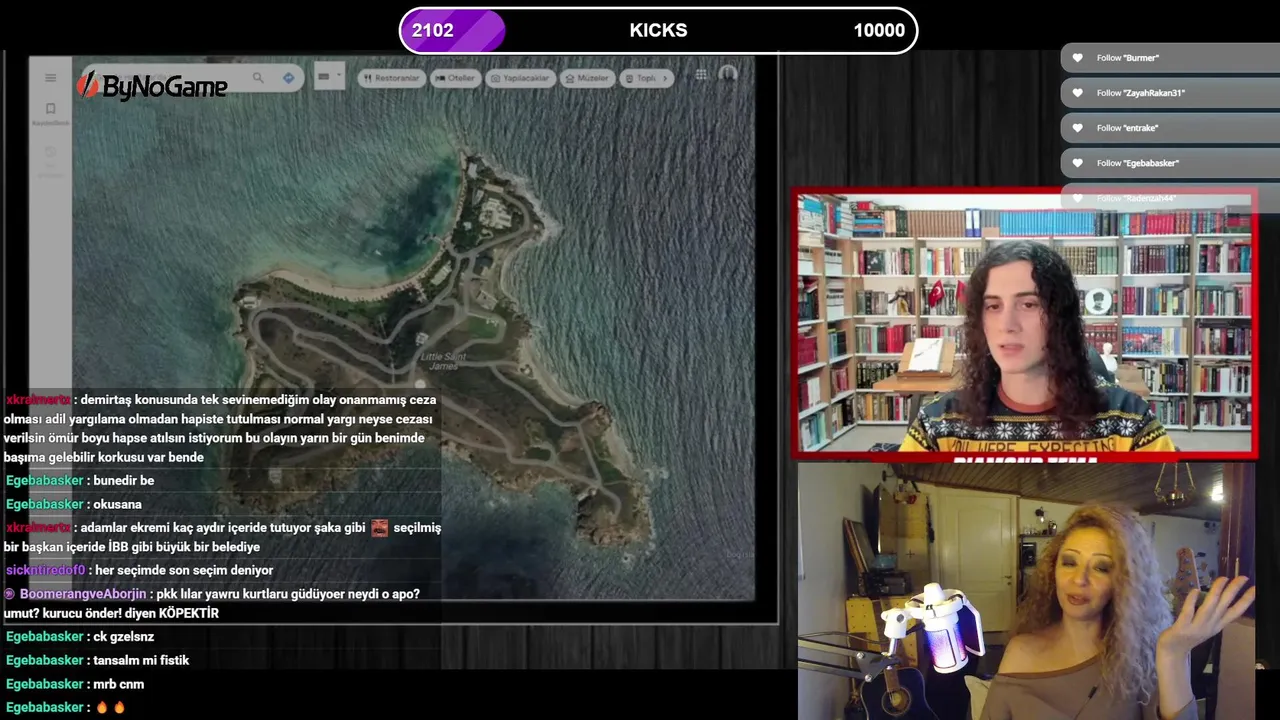
Task: Click the 10000 goal value
Action: pos(879,30)
